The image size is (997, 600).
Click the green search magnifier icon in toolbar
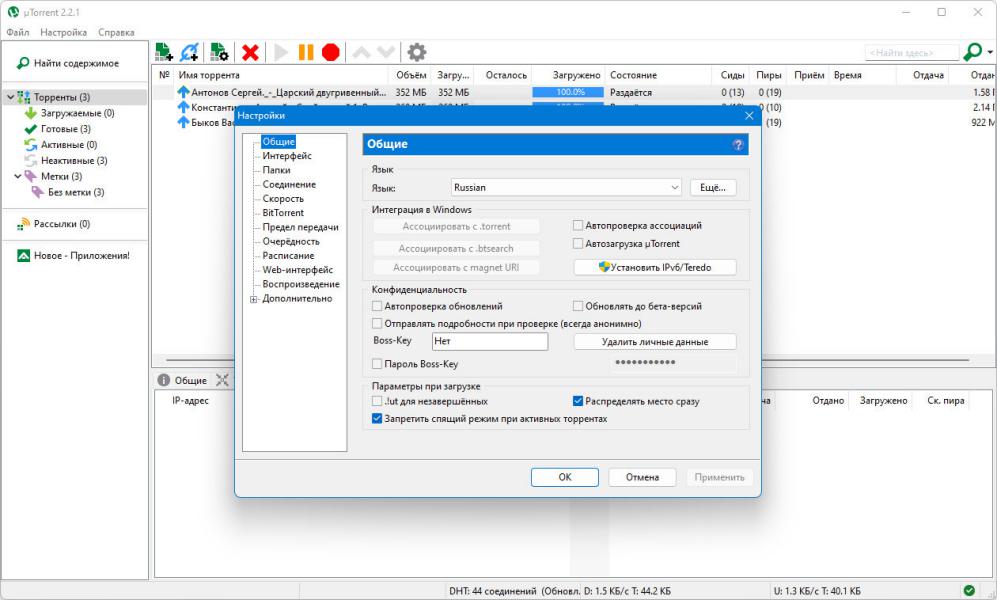point(973,51)
